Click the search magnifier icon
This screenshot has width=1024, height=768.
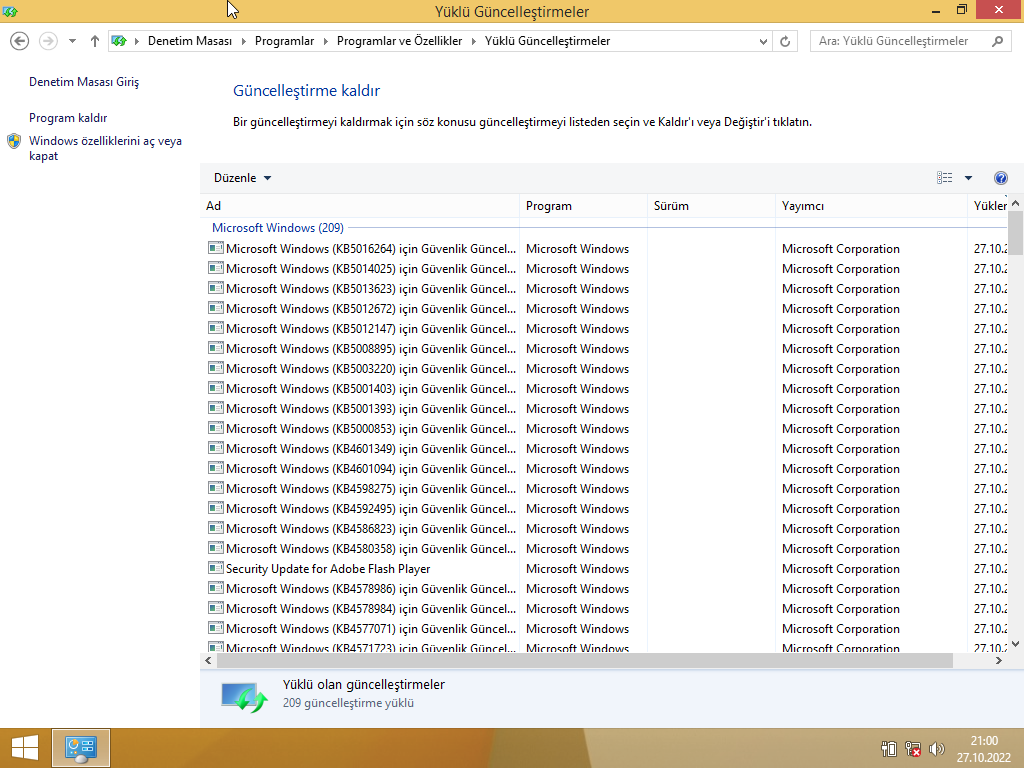[997, 41]
